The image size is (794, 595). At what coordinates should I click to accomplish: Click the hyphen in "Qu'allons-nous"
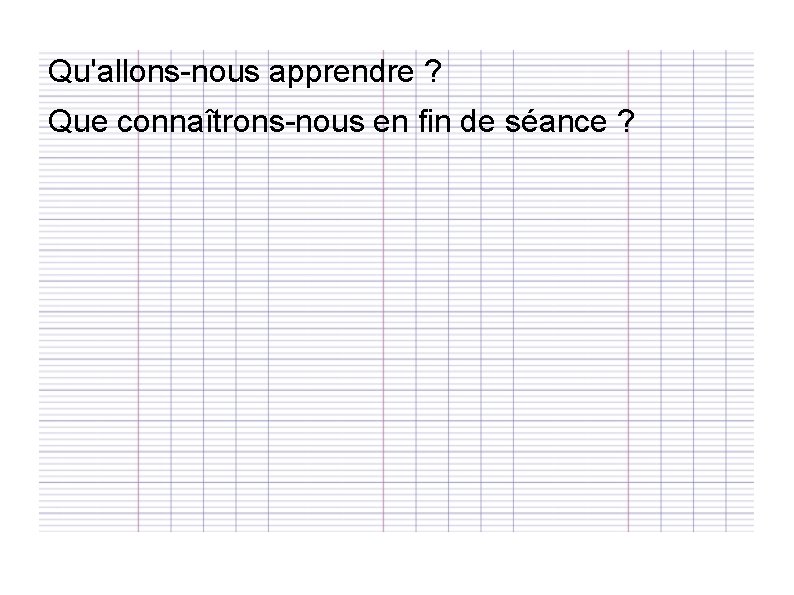click(x=184, y=74)
